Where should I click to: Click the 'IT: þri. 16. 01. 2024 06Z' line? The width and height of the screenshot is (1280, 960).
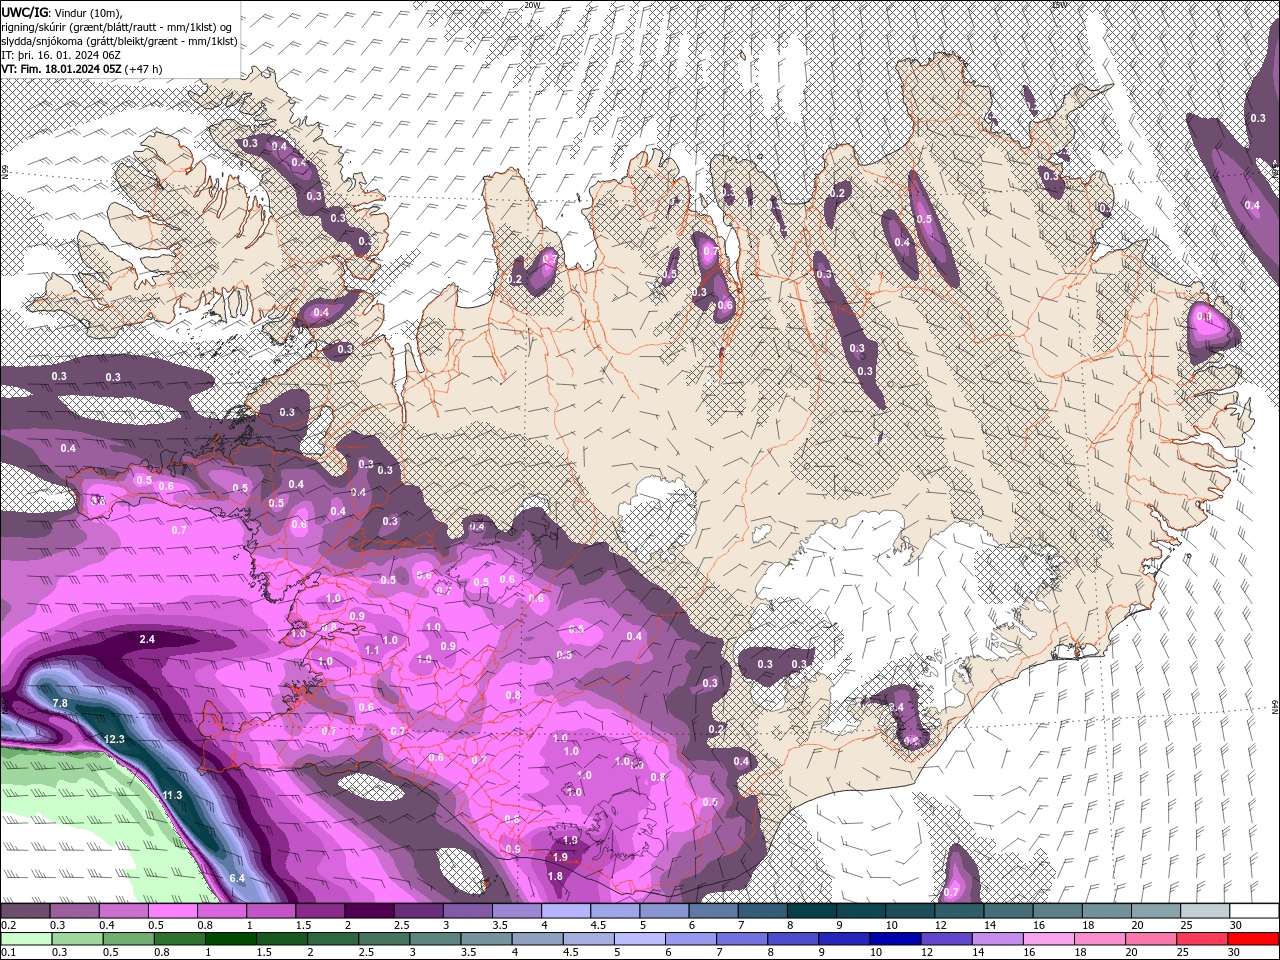(63, 55)
